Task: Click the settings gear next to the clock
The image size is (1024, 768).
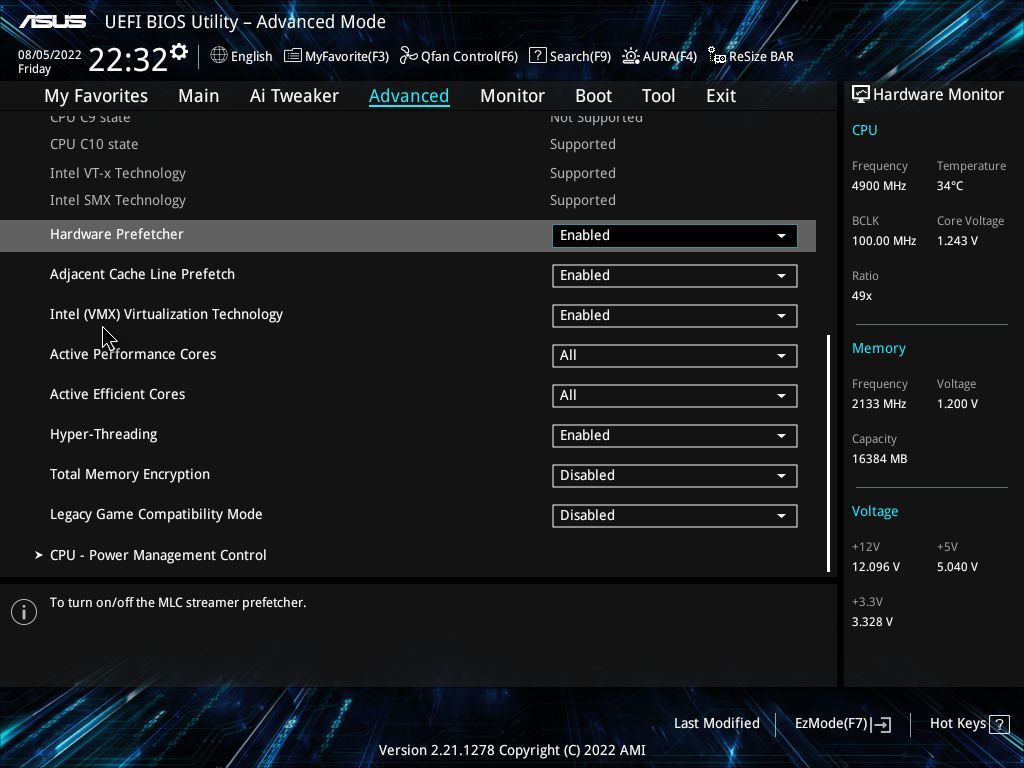Action: [x=179, y=52]
